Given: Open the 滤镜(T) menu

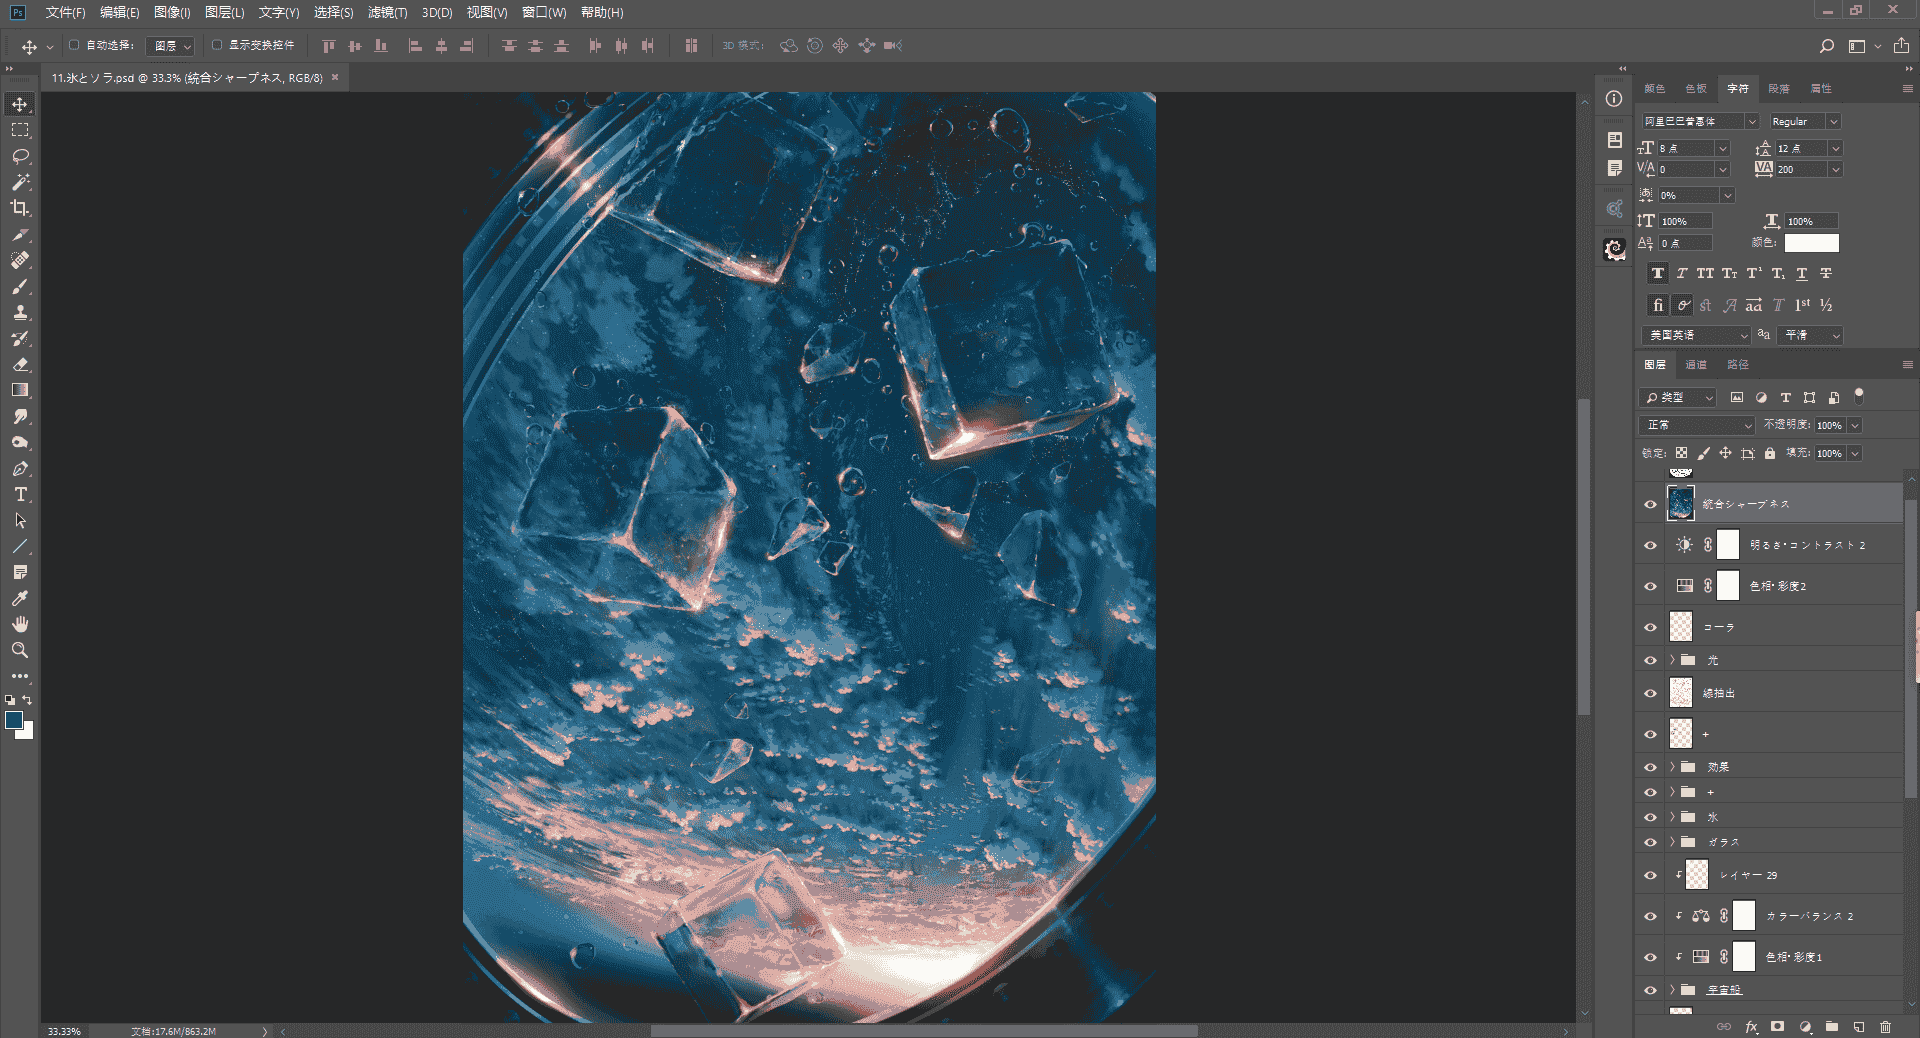Looking at the screenshot, I should [x=387, y=12].
